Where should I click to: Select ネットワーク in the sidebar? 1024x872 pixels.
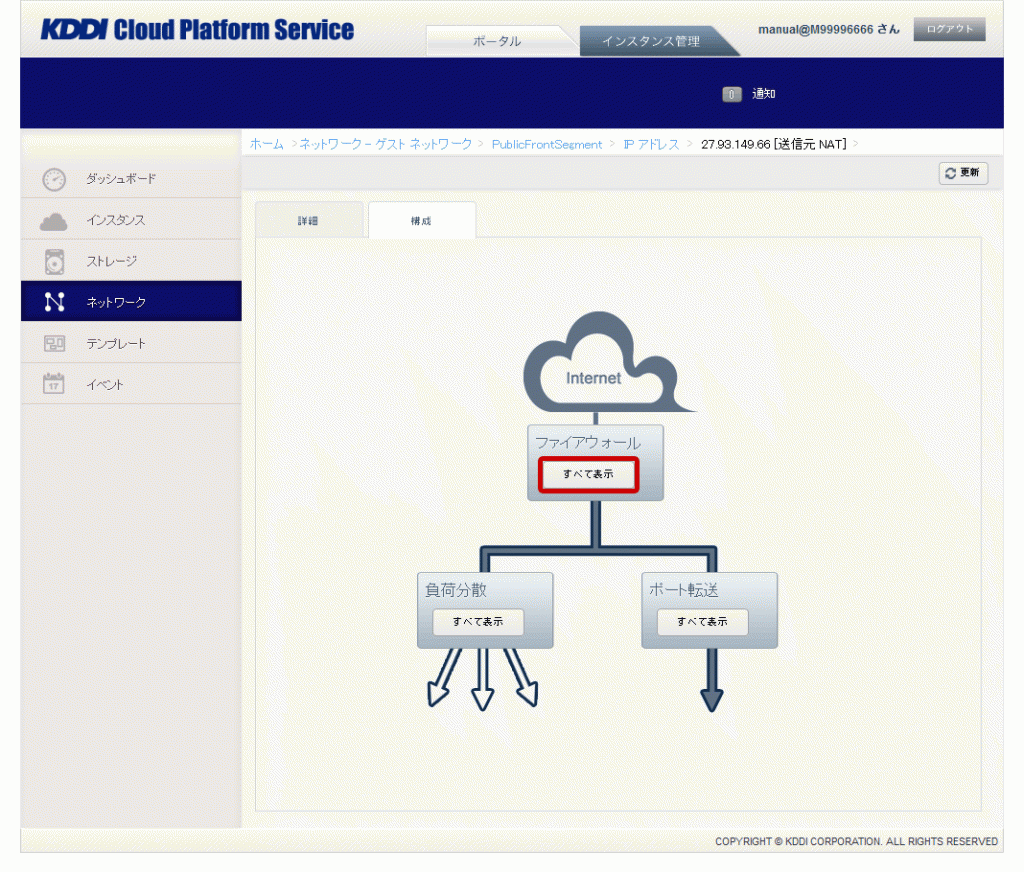pyautogui.click(x=131, y=302)
